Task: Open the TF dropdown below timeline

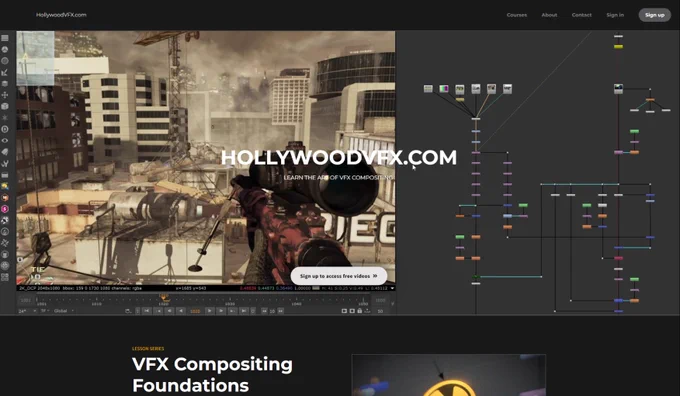Action: coord(45,311)
